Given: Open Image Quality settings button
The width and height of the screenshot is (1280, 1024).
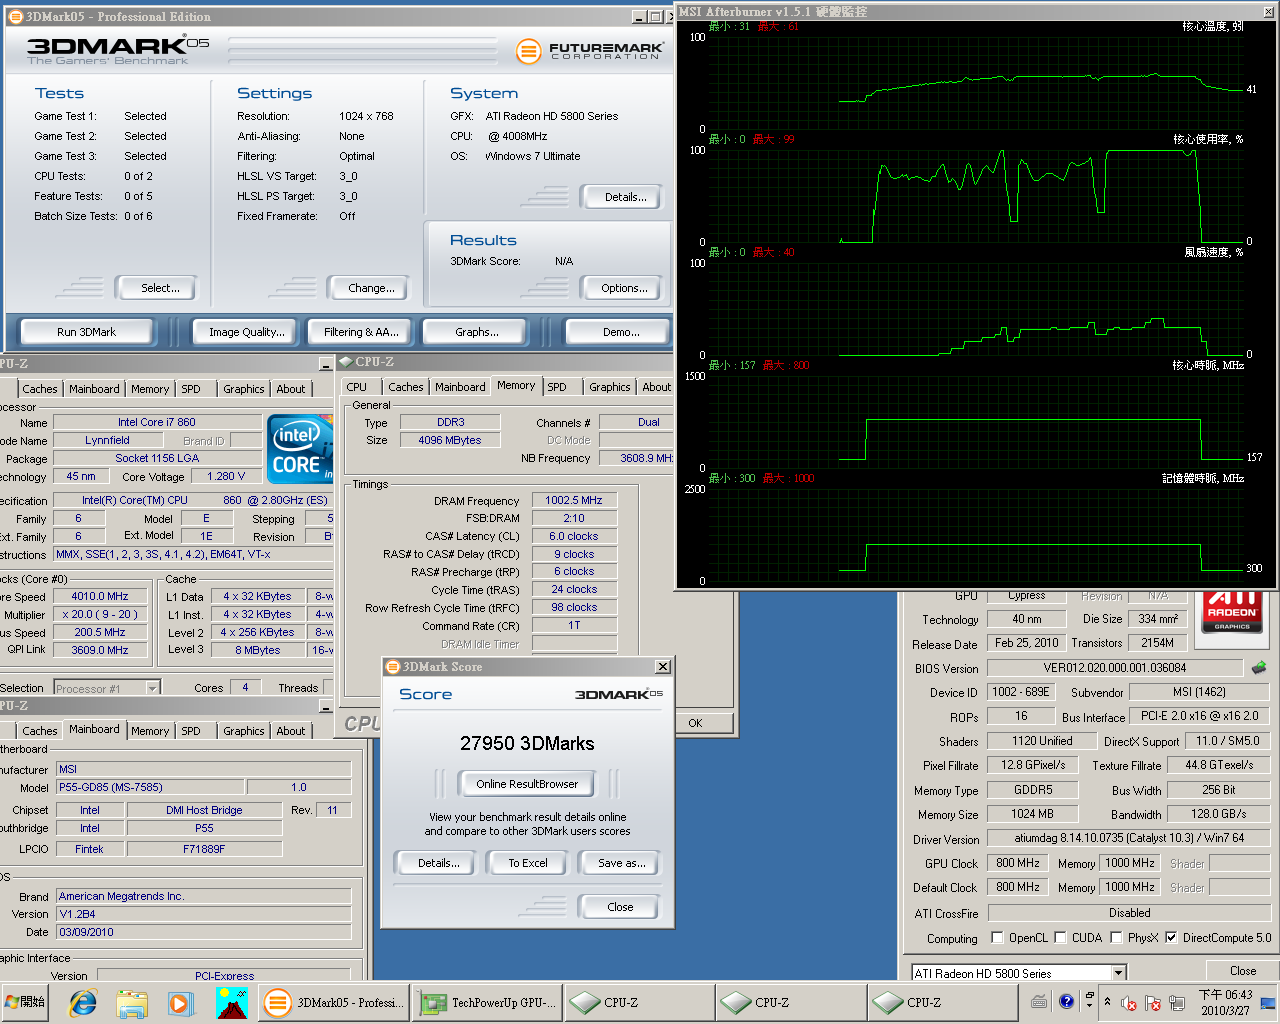Looking at the screenshot, I should [x=246, y=332].
